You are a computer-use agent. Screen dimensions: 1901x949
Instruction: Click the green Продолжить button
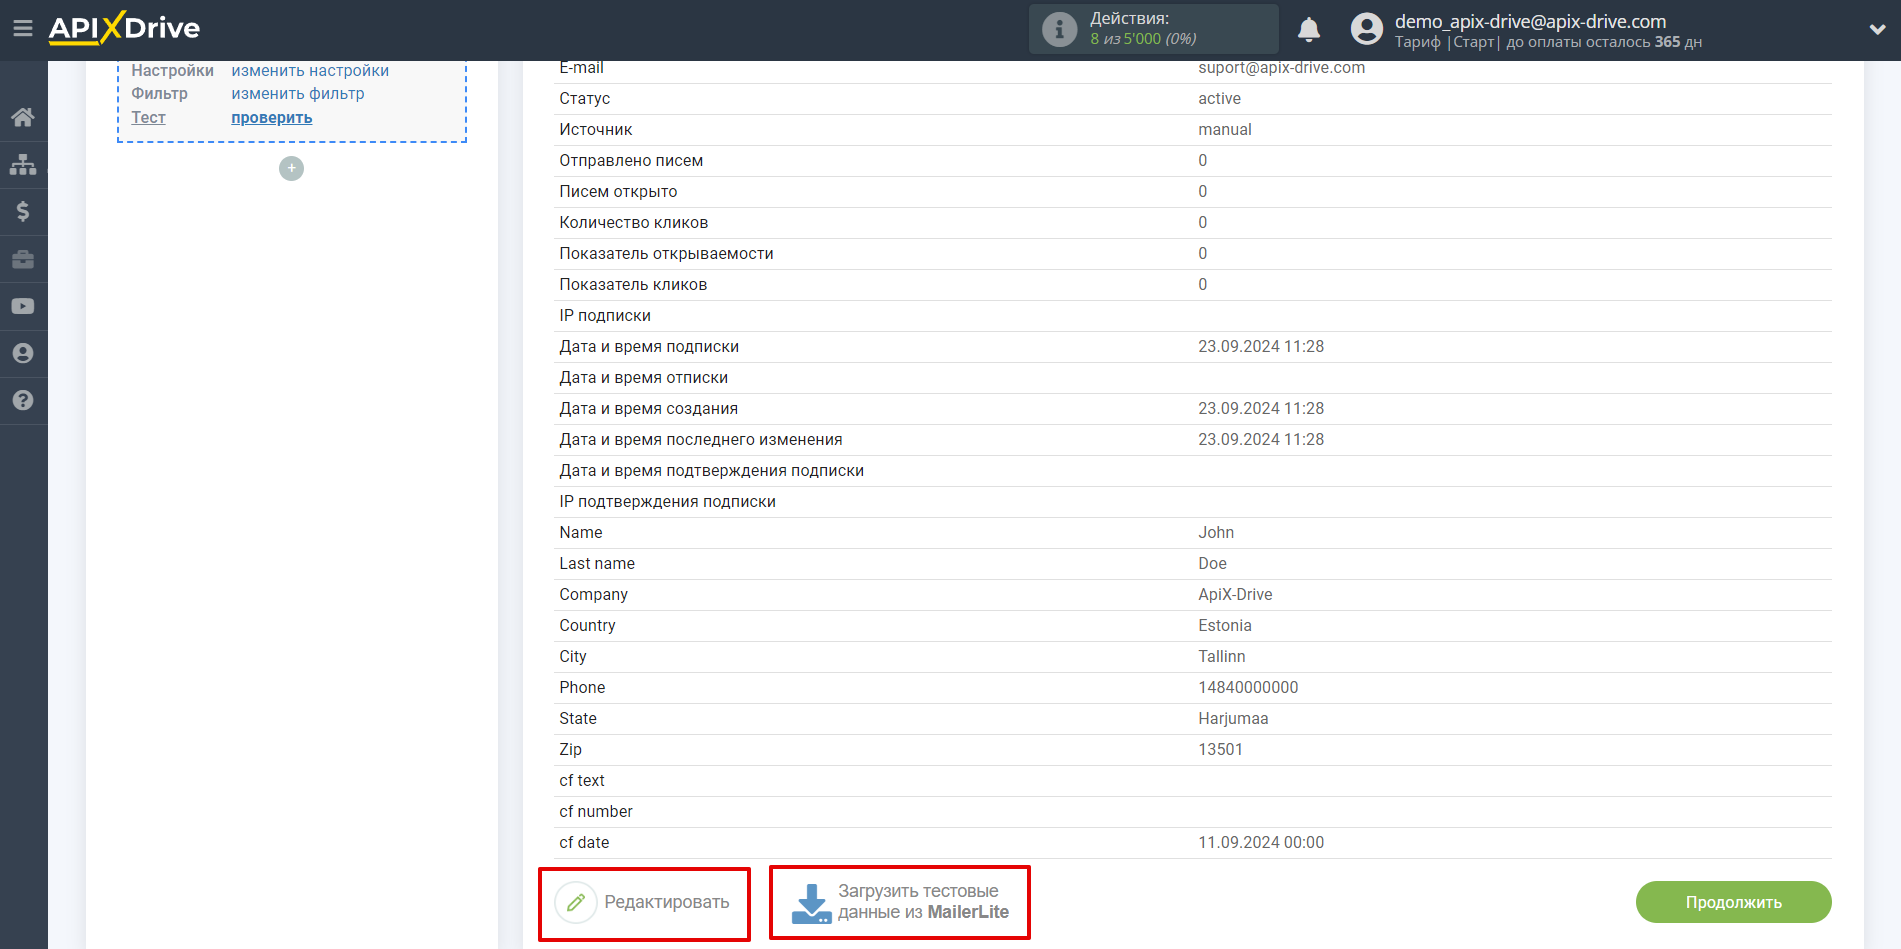[x=1733, y=902]
